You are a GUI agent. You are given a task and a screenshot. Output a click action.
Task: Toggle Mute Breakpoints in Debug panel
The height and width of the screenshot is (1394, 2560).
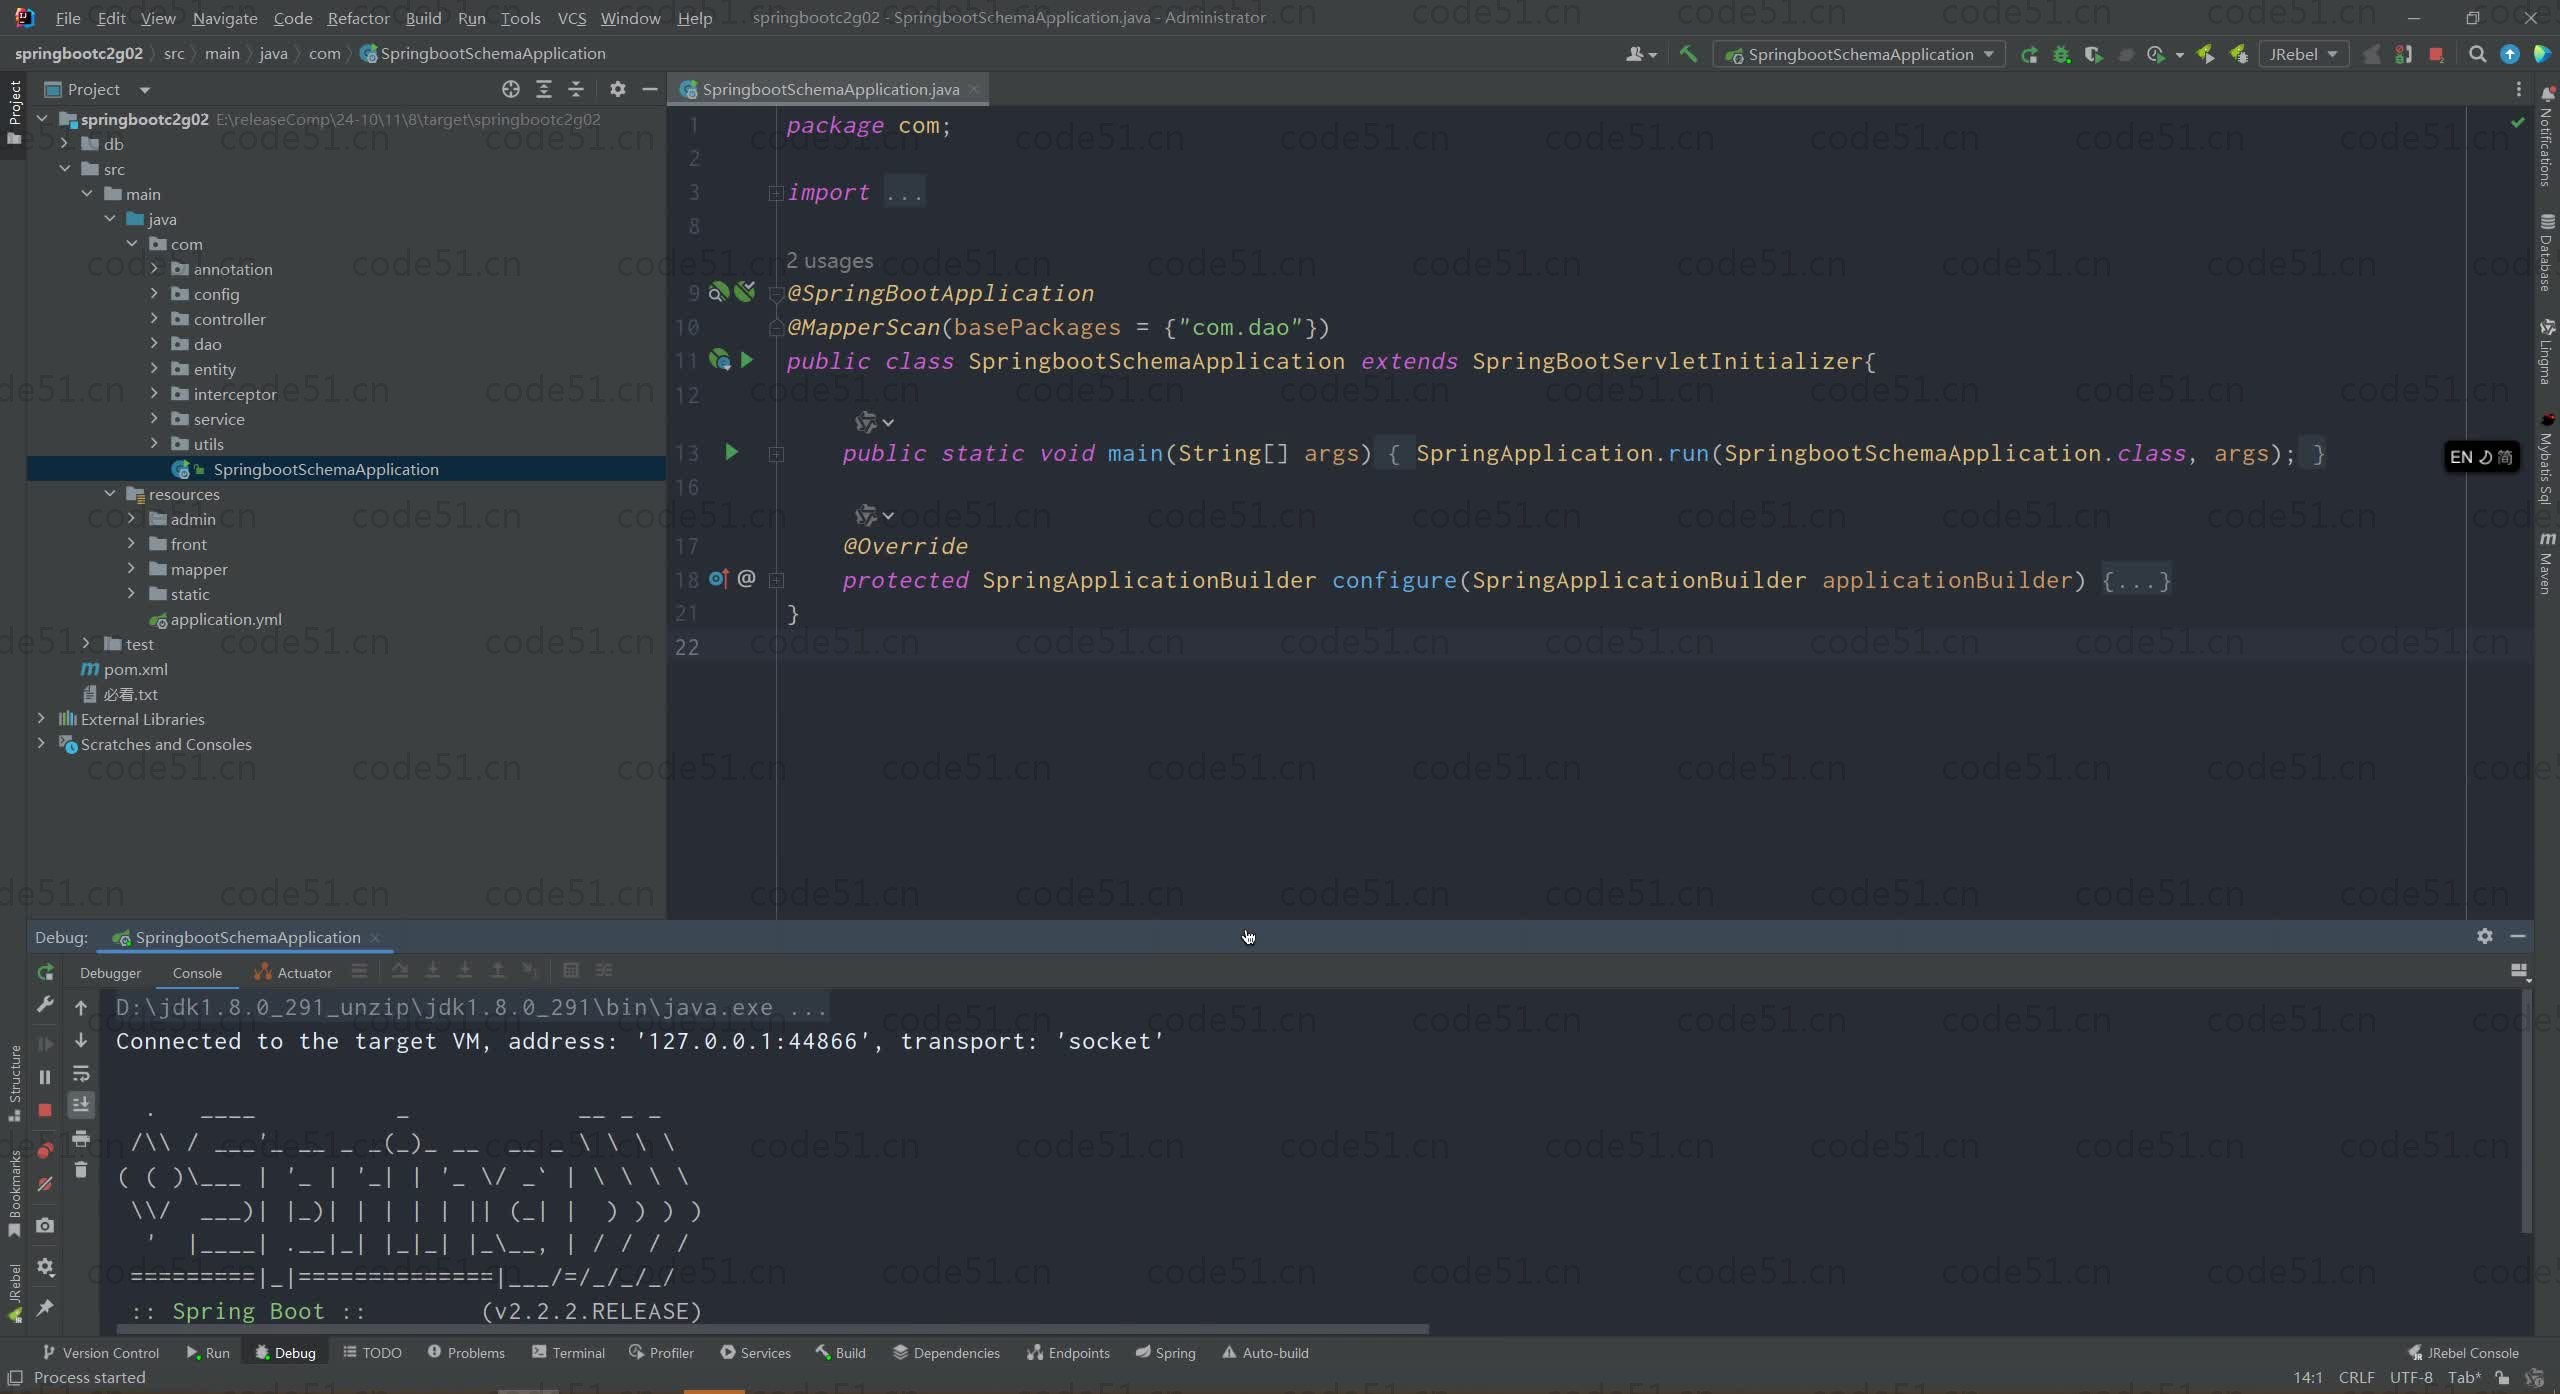tap(45, 1184)
